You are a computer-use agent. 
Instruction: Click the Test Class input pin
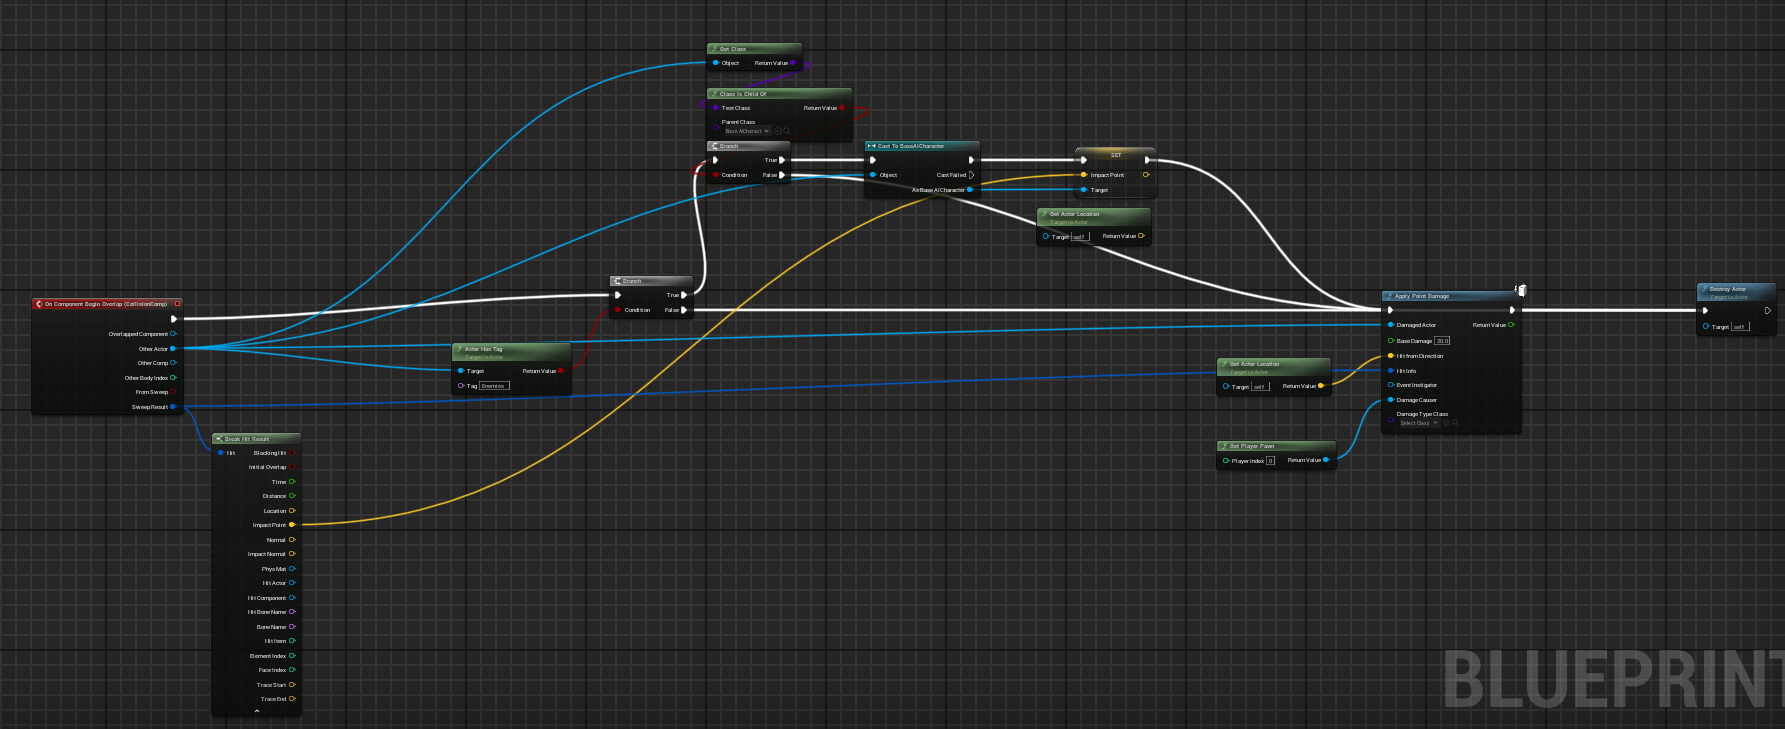pos(716,108)
